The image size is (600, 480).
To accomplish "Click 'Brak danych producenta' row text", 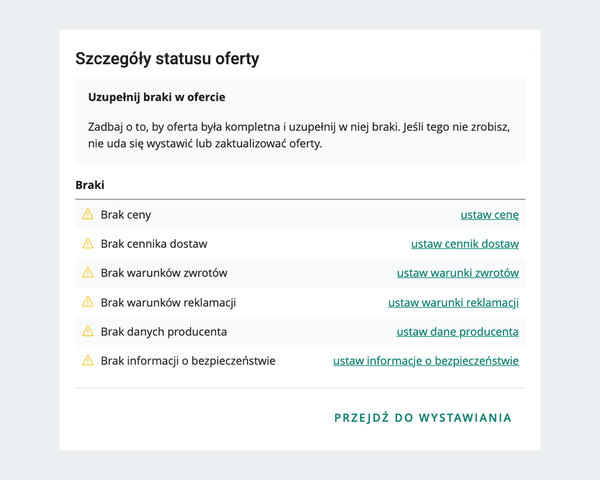I will point(163,331).
